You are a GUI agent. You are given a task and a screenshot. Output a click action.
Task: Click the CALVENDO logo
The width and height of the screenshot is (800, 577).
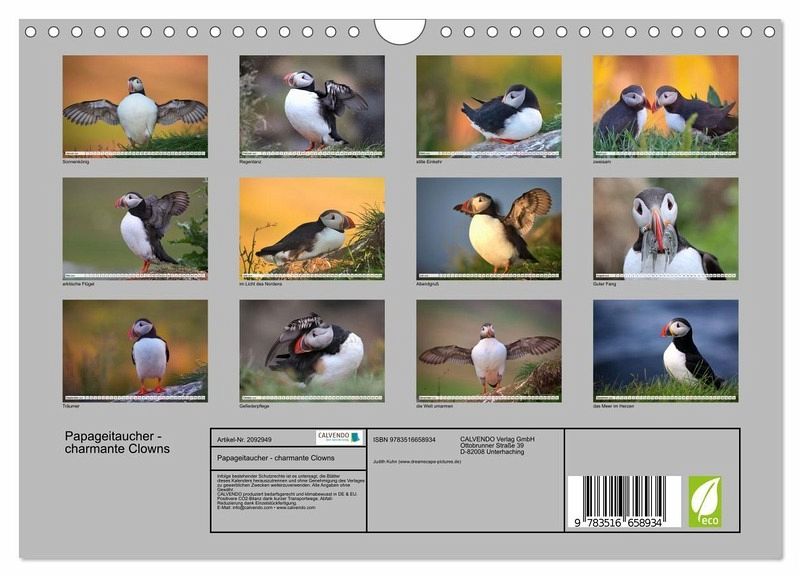pyautogui.click(x=339, y=437)
